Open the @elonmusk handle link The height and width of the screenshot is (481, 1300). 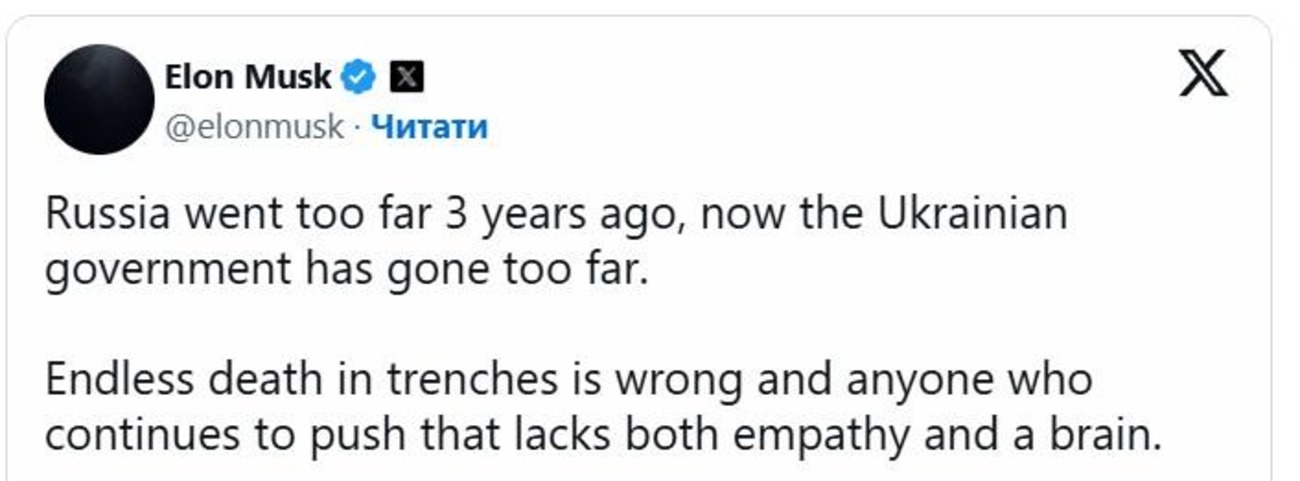(252, 127)
